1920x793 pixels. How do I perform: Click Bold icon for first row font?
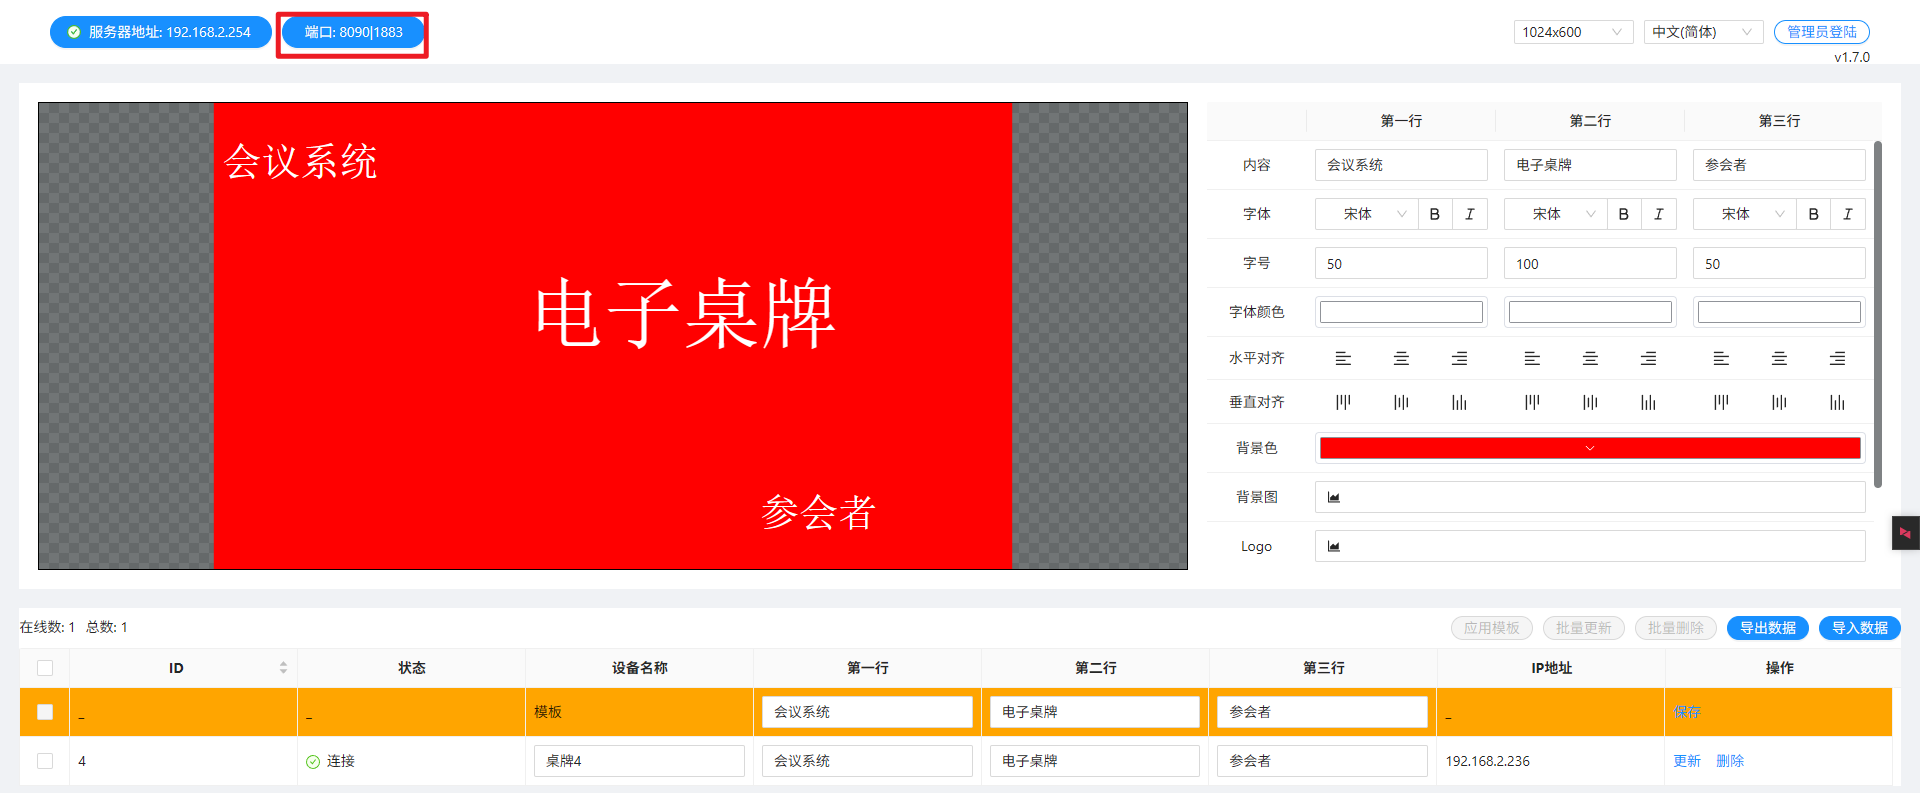click(x=1434, y=214)
